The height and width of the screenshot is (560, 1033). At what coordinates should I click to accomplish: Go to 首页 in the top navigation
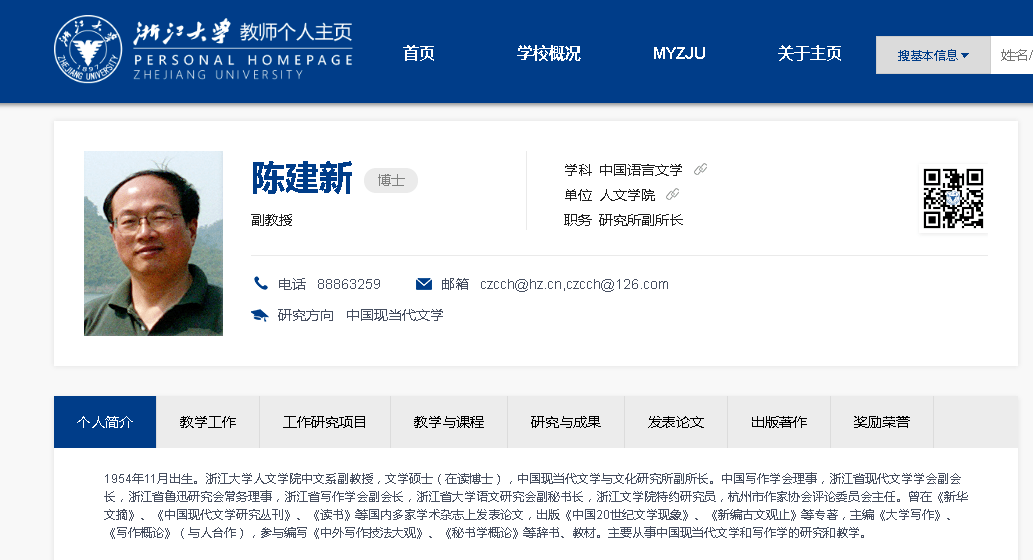(418, 53)
